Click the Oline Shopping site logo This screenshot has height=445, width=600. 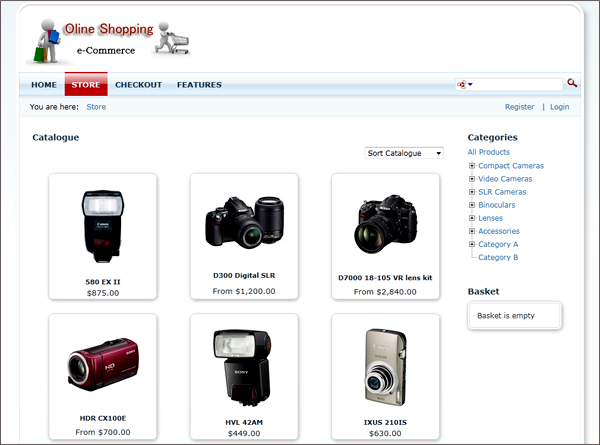(x=108, y=41)
